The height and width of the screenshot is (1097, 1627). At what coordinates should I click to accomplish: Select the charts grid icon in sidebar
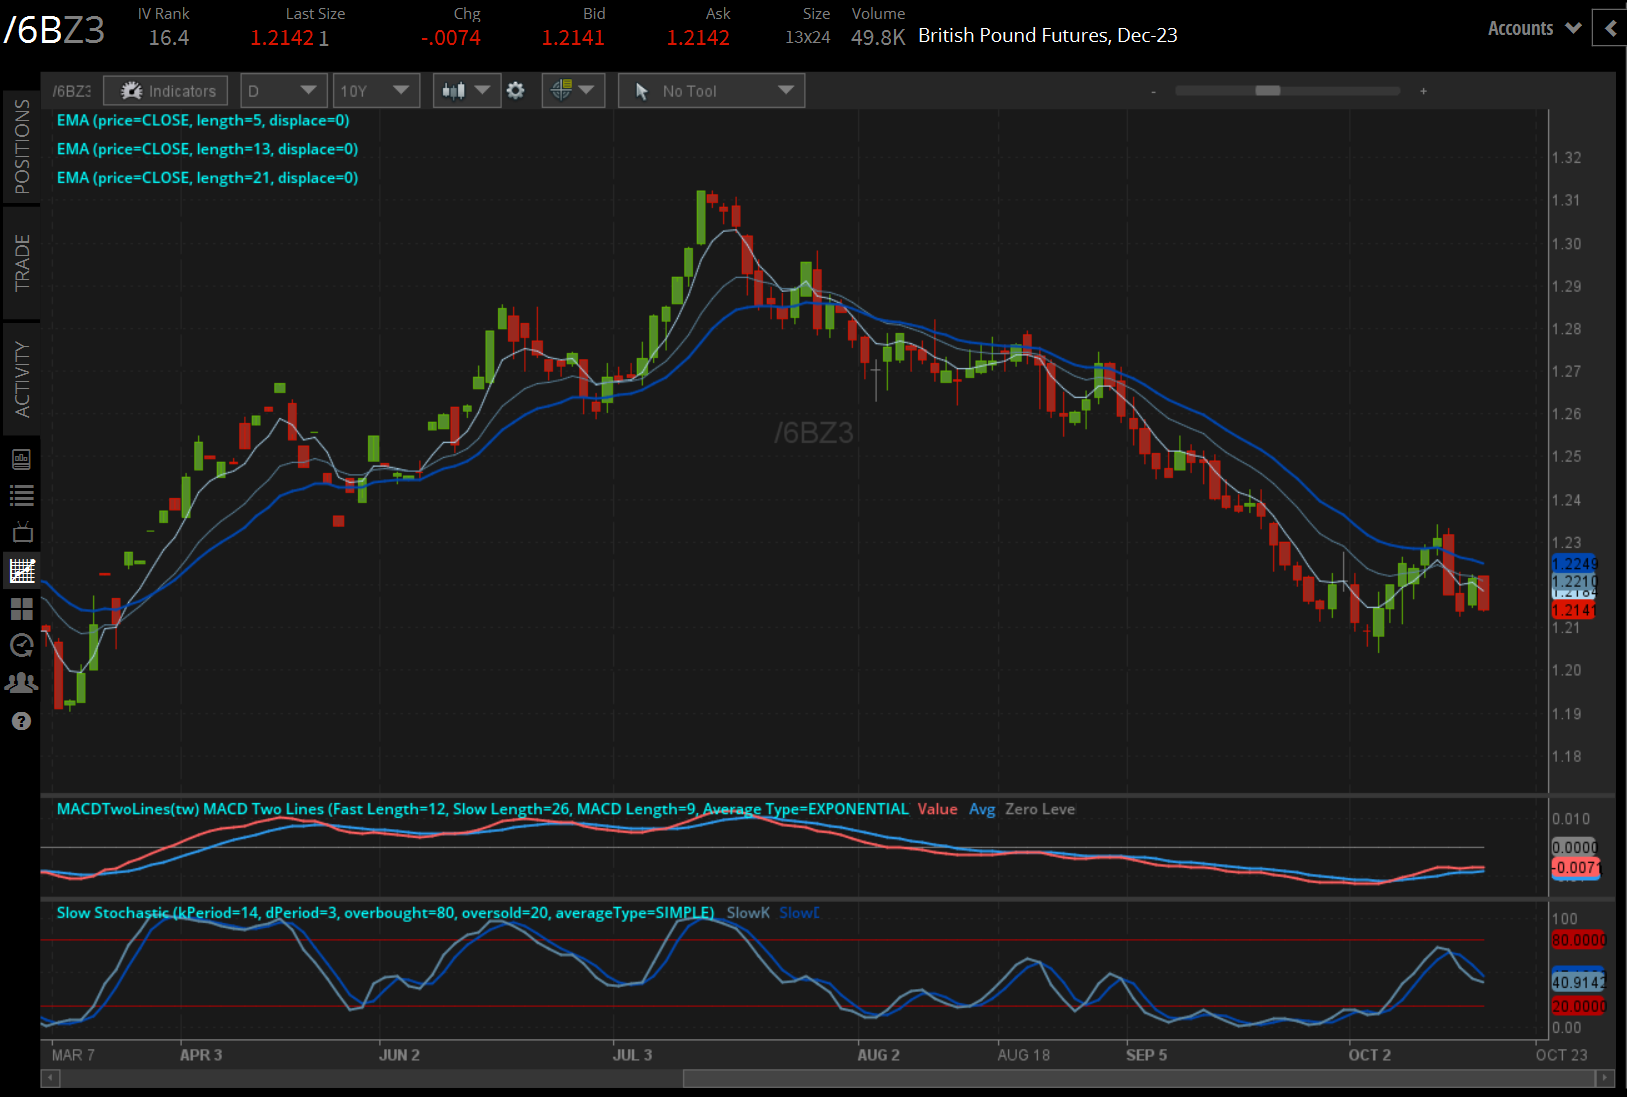point(21,571)
